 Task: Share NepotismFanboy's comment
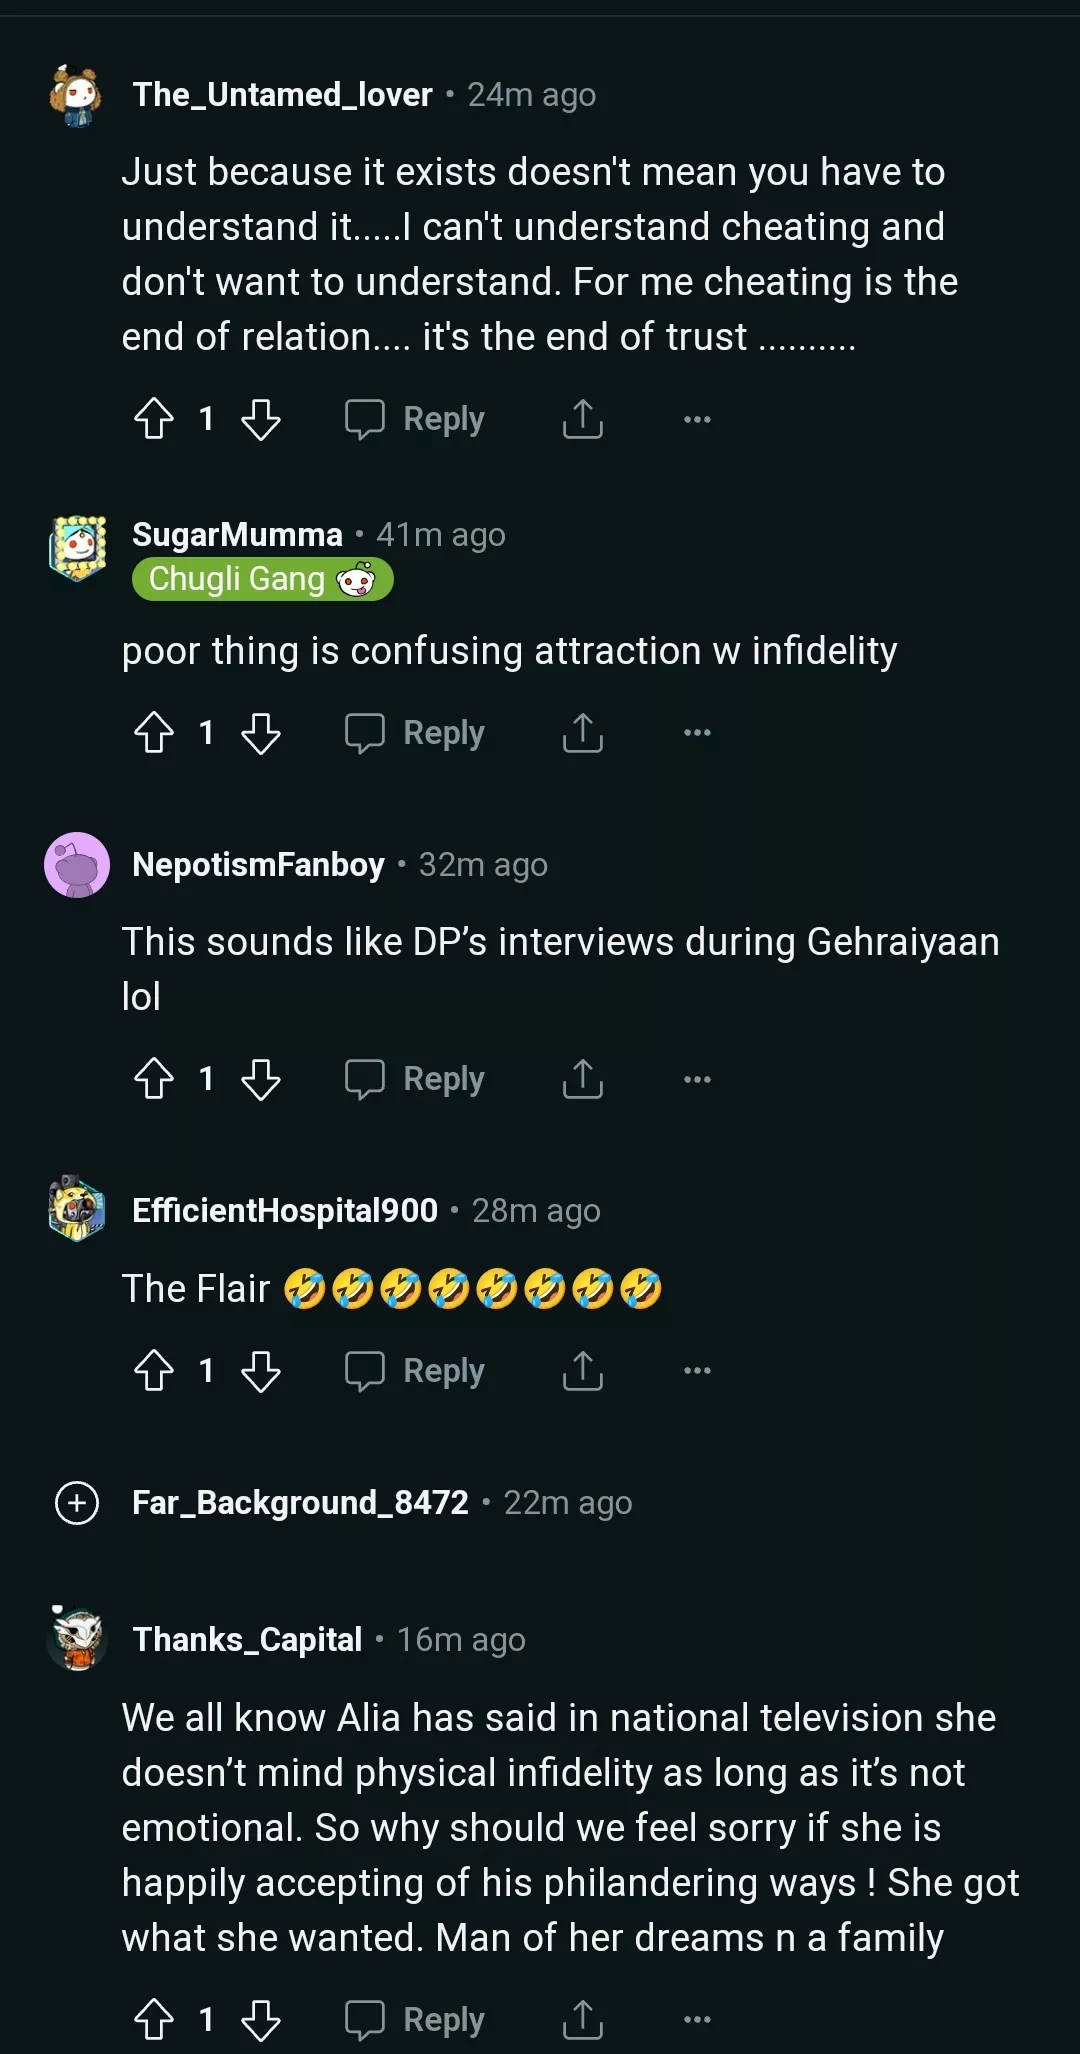click(x=583, y=1079)
